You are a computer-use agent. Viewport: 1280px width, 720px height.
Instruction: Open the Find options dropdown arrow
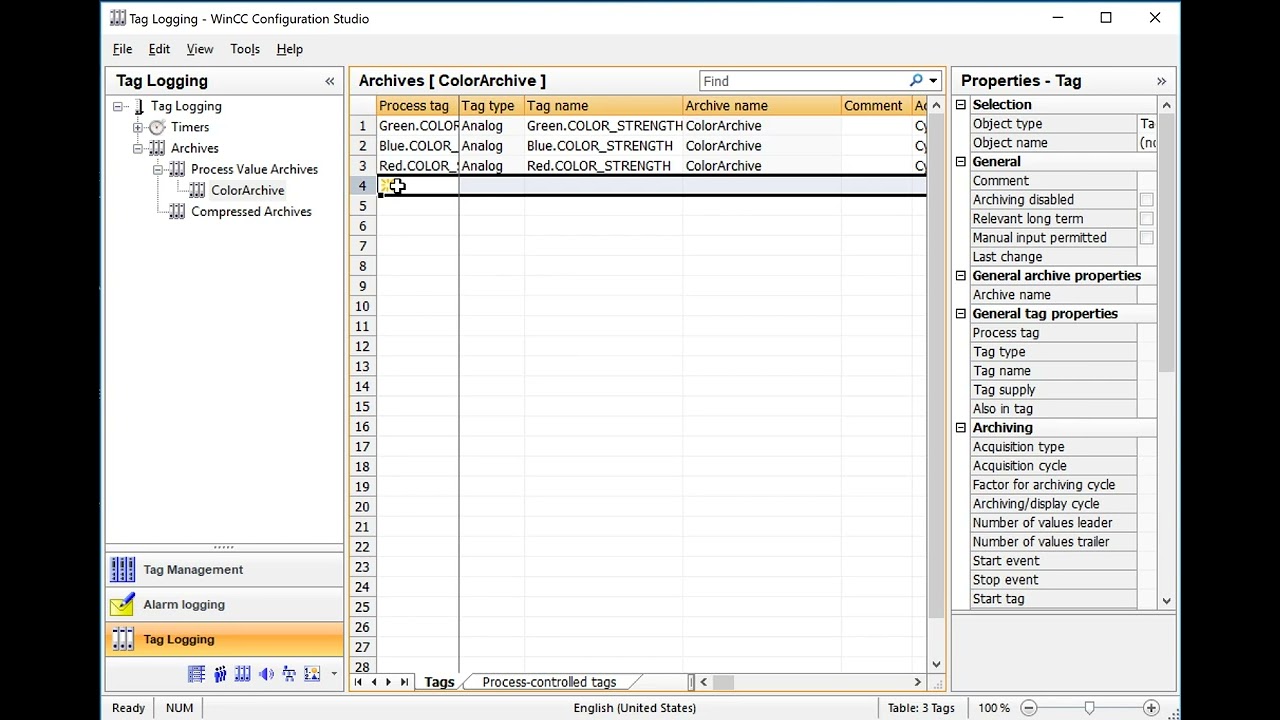pyautogui.click(x=933, y=81)
